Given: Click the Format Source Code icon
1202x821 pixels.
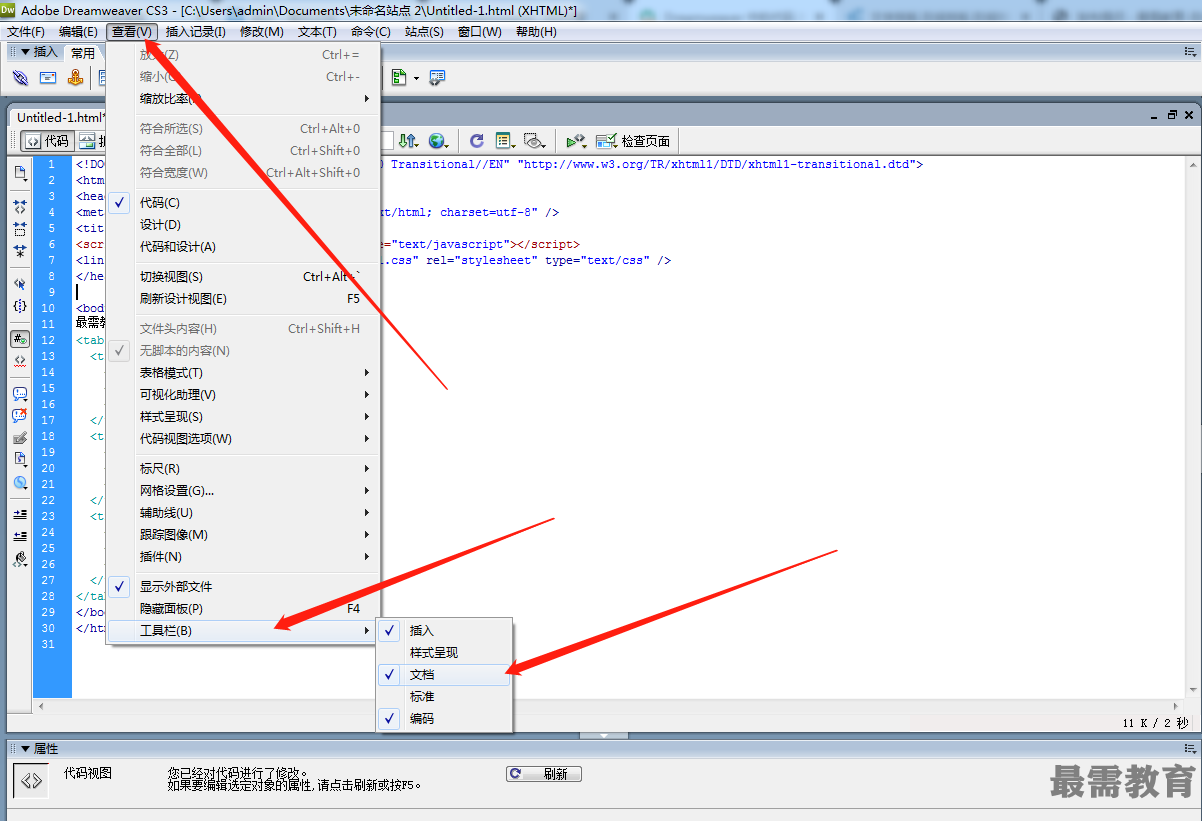Looking at the screenshot, I should (20, 560).
